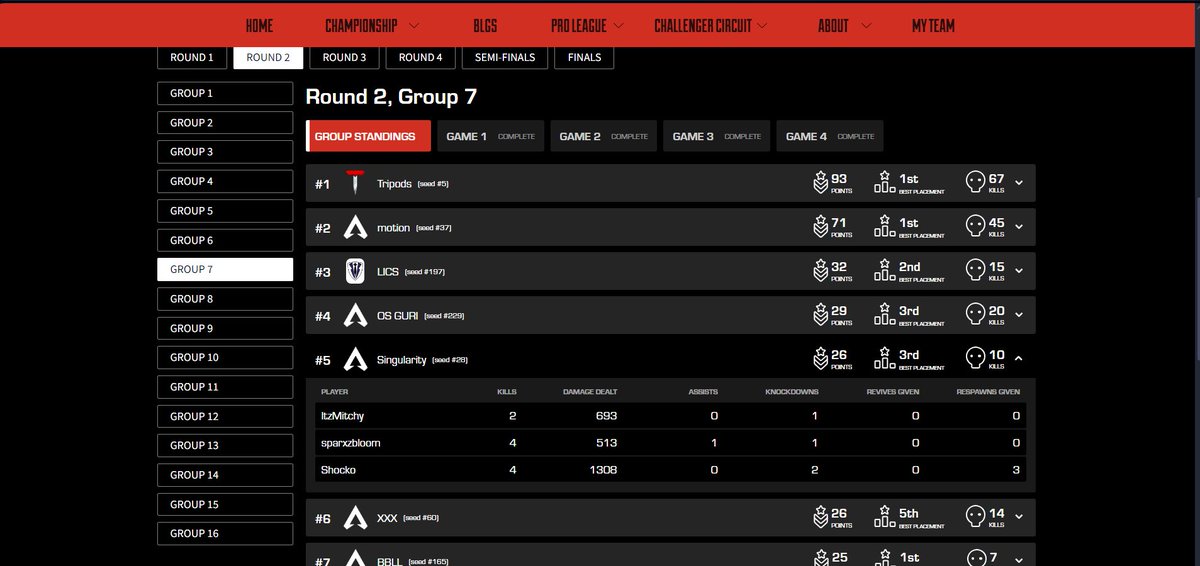Switch to the Round 4 tab
The height and width of the screenshot is (566, 1200).
pyautogui.click(x=420, y=57)
